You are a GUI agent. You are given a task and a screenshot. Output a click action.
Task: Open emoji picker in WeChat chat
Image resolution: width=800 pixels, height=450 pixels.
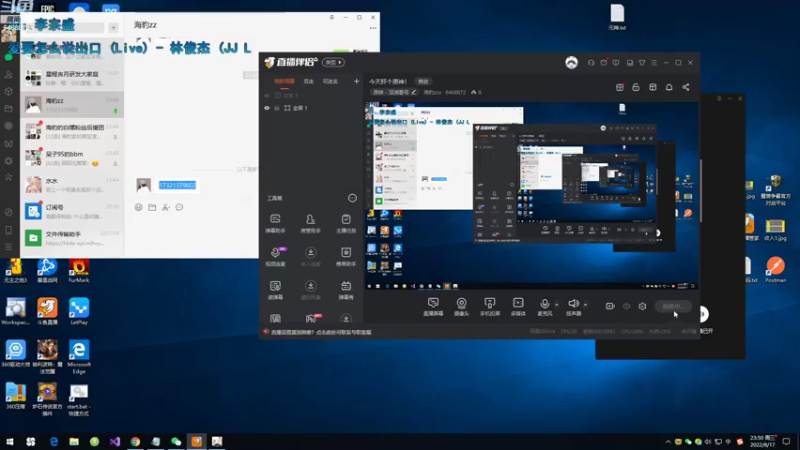pyautogui.click(x=138, y=207)
